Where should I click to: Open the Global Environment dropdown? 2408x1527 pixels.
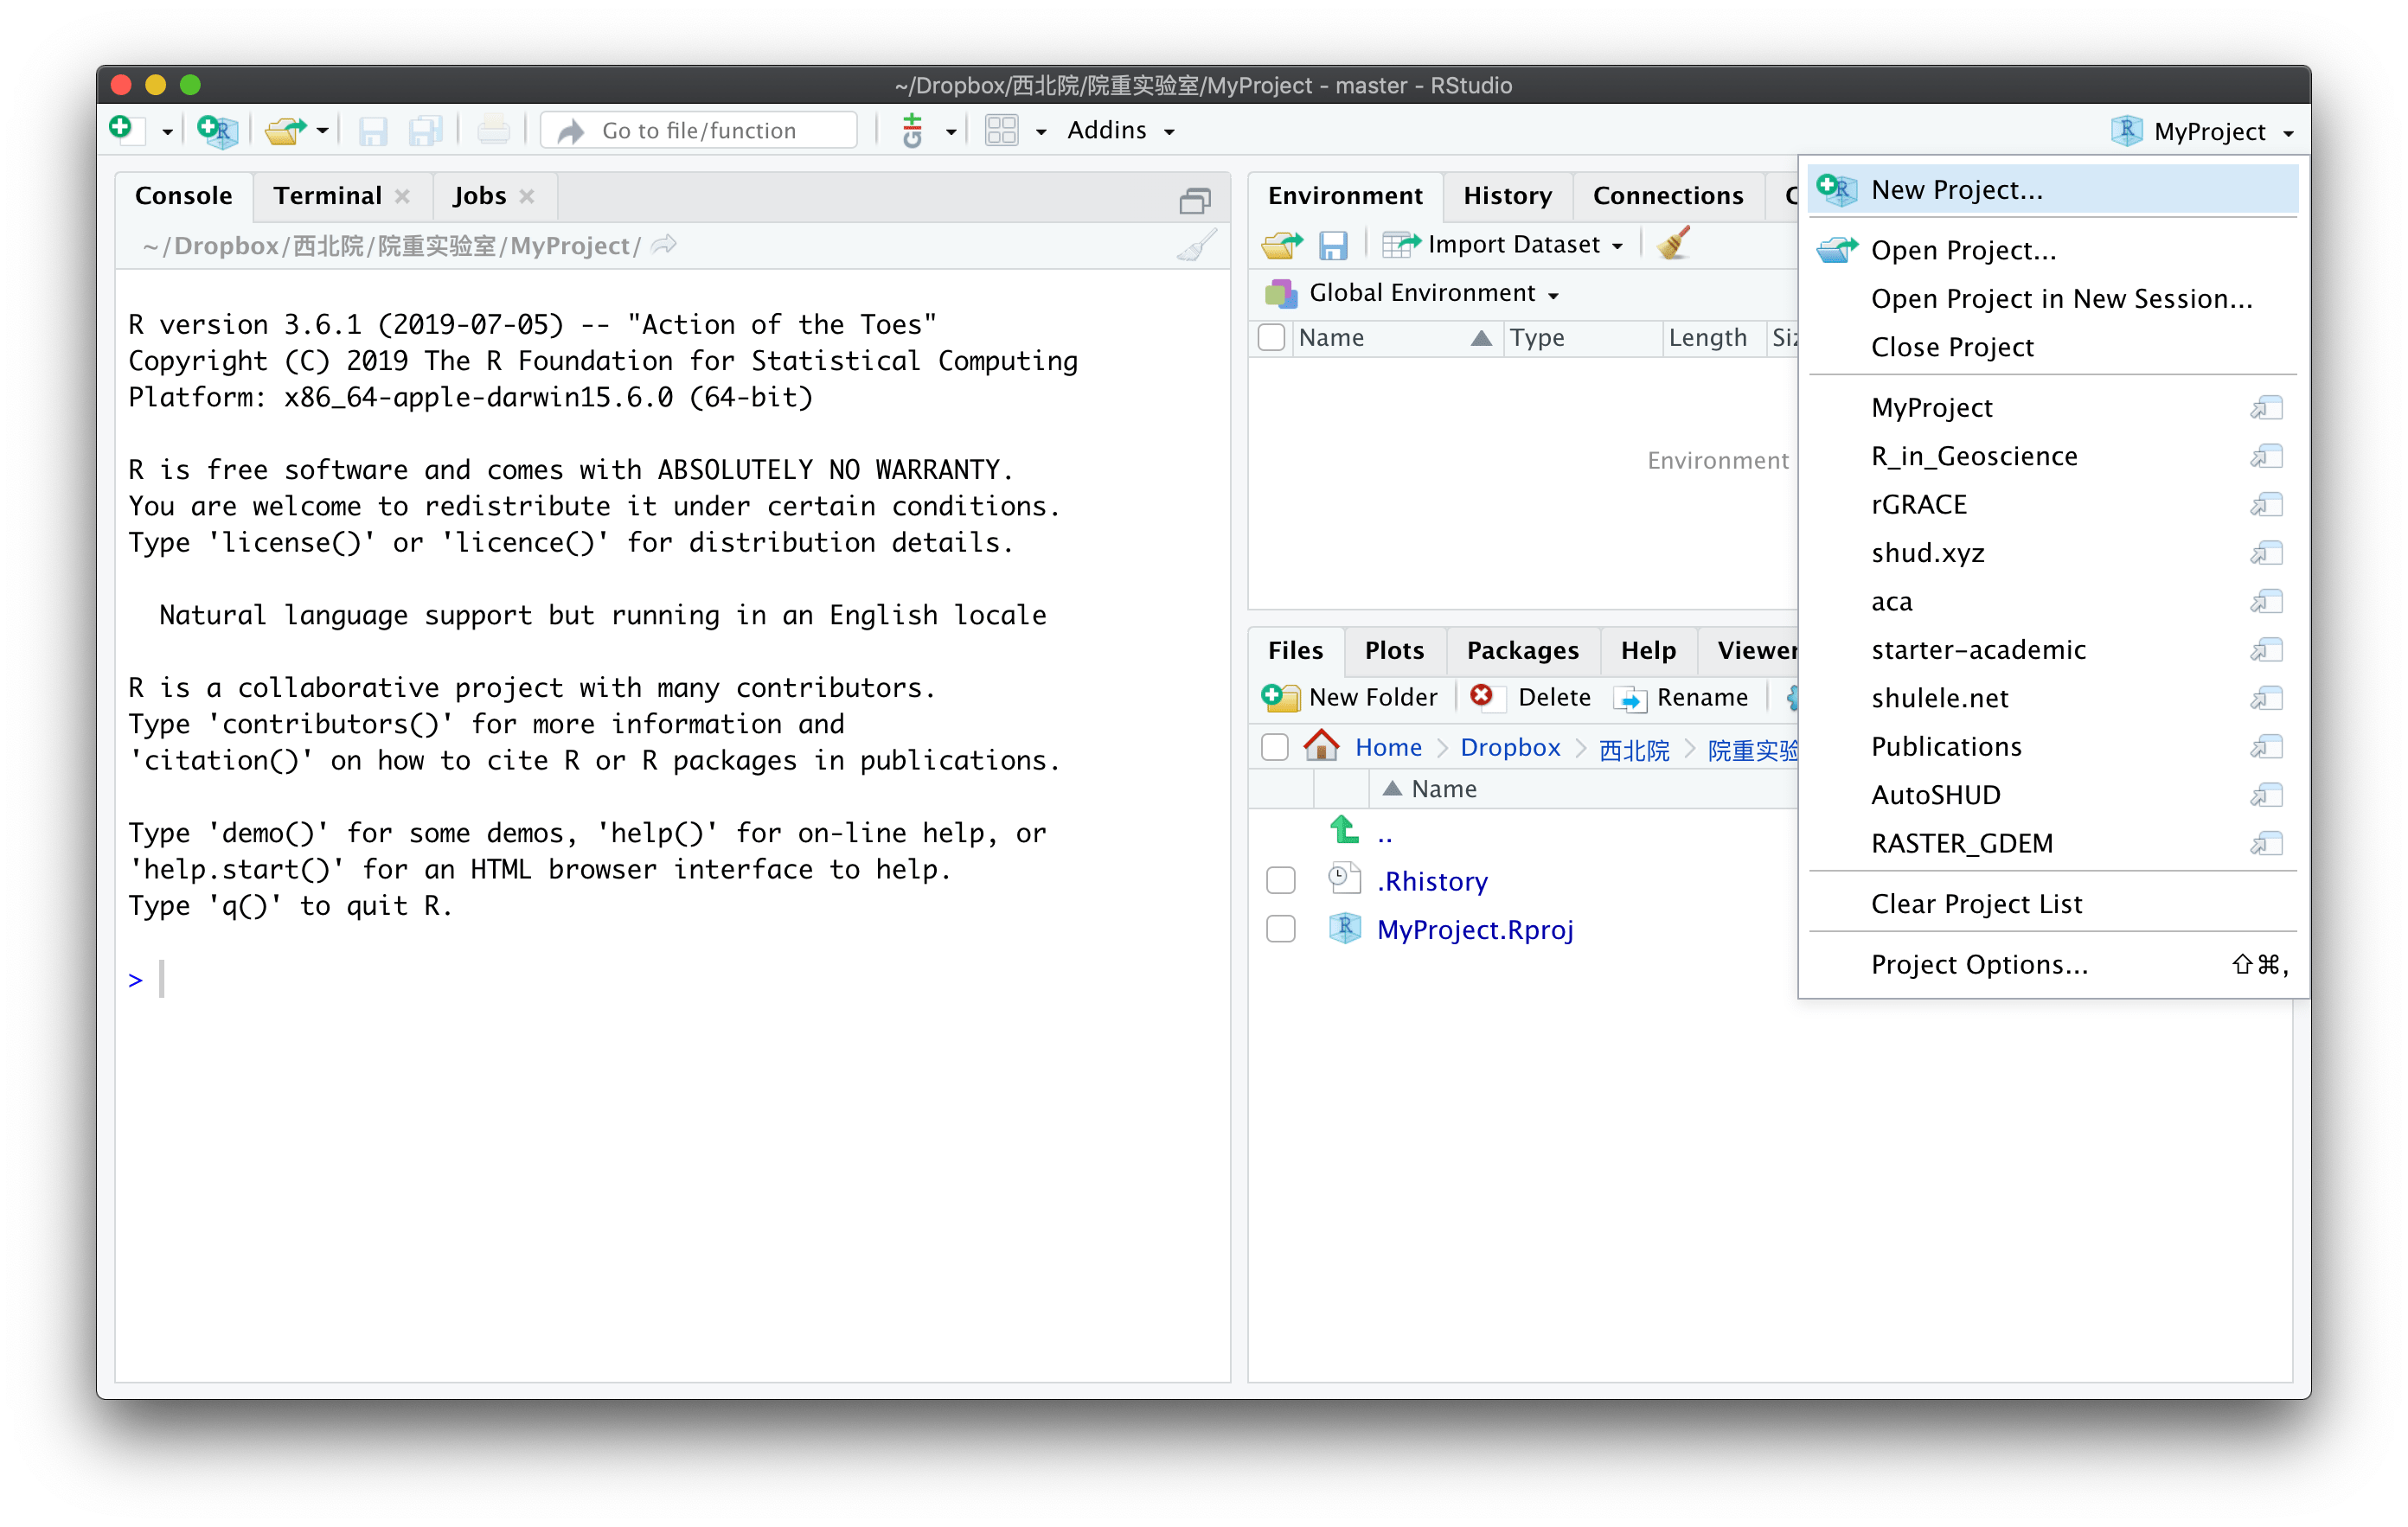click(x=1412, y=293)
